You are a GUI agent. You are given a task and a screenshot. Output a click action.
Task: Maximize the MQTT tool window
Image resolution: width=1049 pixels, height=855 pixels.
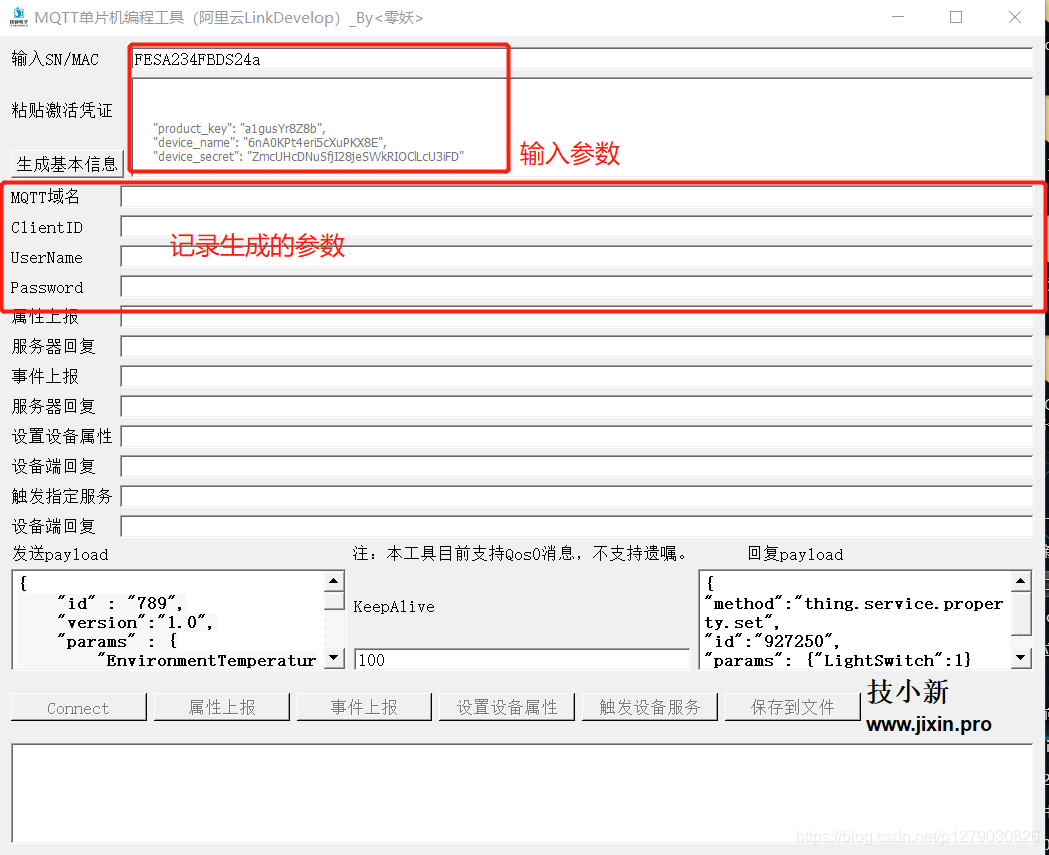(x=956, y=17)
